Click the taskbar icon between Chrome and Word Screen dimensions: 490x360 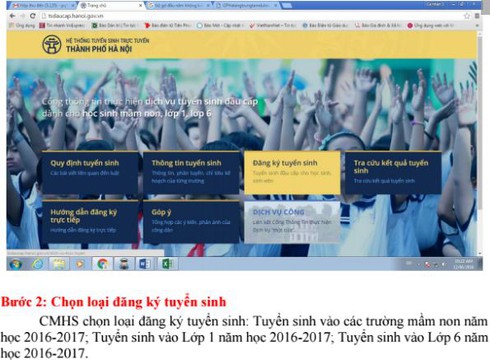[124, 264]
